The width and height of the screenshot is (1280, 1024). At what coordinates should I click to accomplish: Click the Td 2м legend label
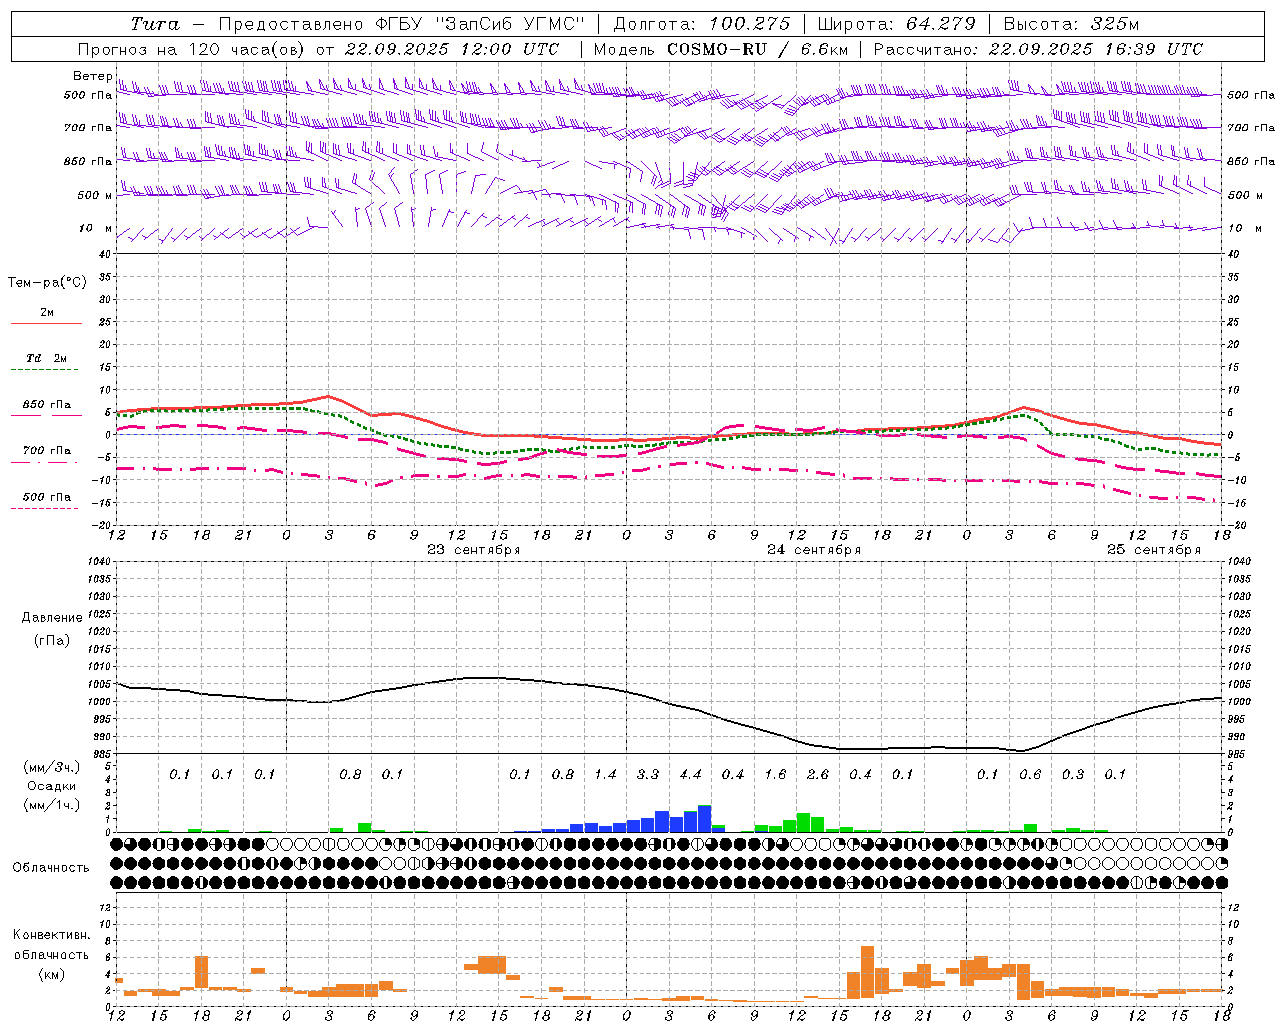point(47,358)
